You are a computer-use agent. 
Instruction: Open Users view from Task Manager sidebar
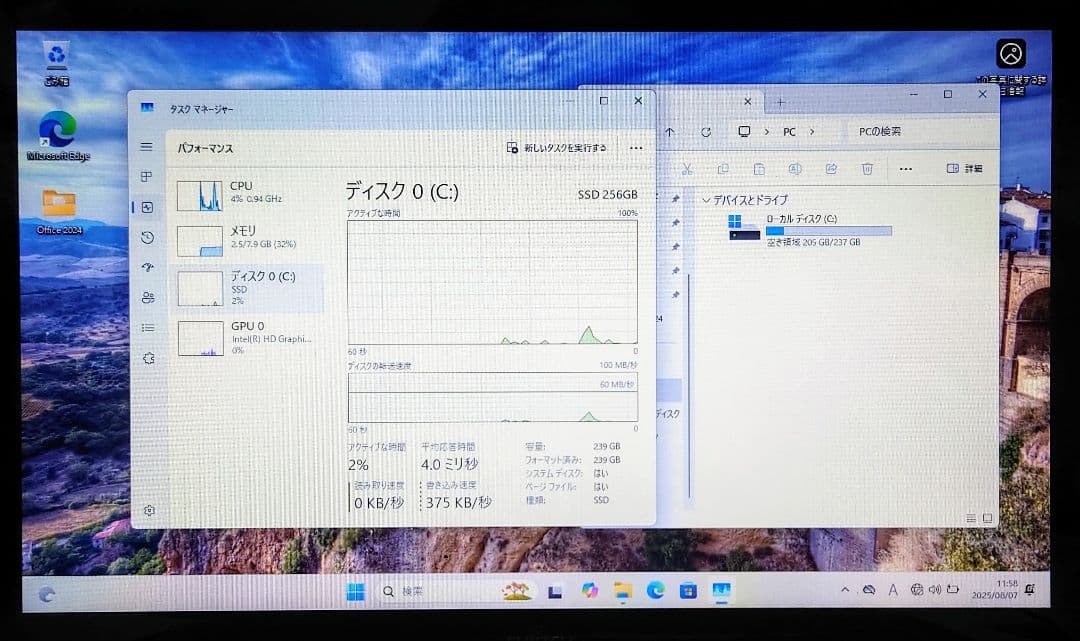tap(146, 298)
